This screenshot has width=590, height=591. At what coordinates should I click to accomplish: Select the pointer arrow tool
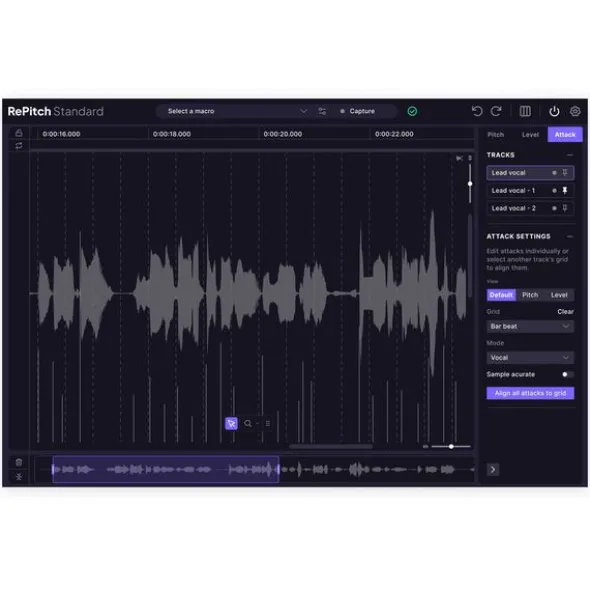[231, 423]
